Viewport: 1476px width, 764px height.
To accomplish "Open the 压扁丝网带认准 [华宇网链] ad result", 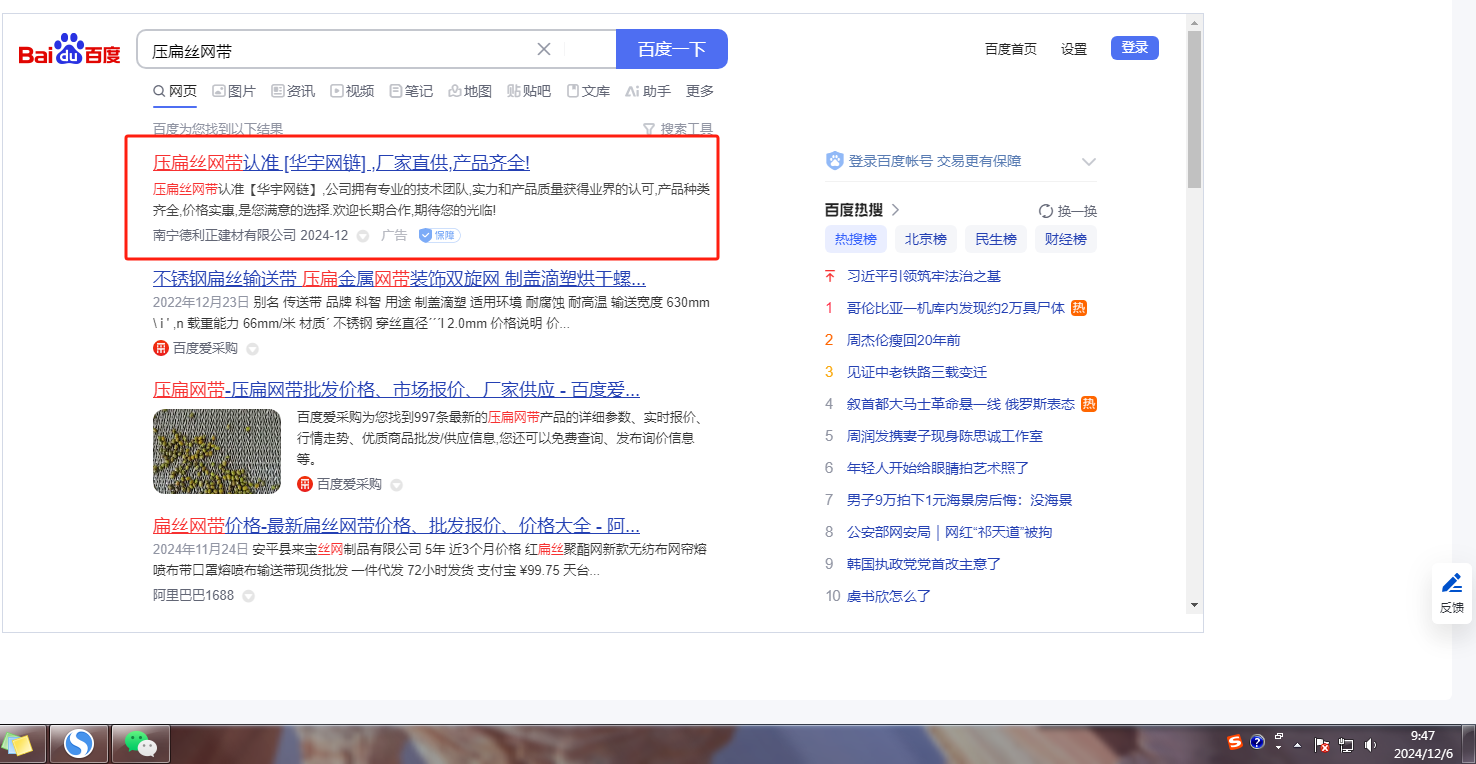I will pyautogui.click(x=341, y=163).
